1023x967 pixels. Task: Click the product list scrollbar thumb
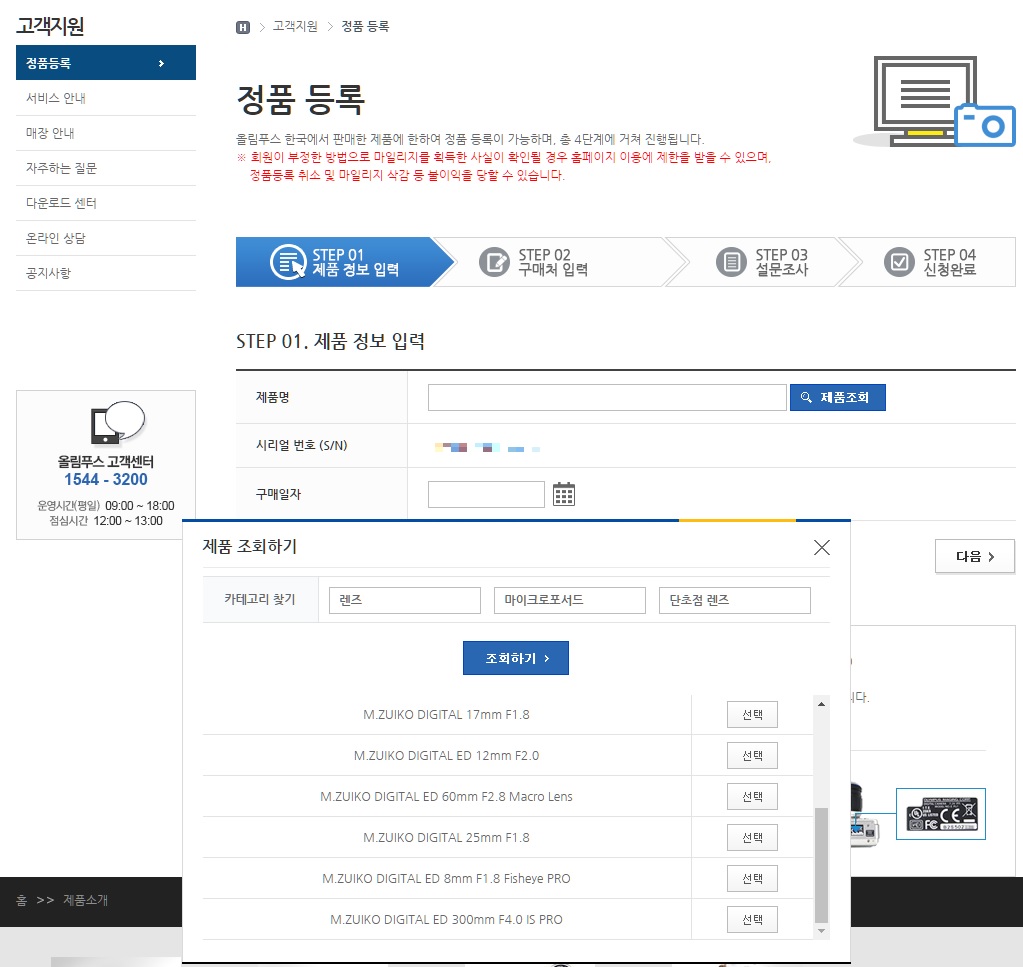pos(821,865)
